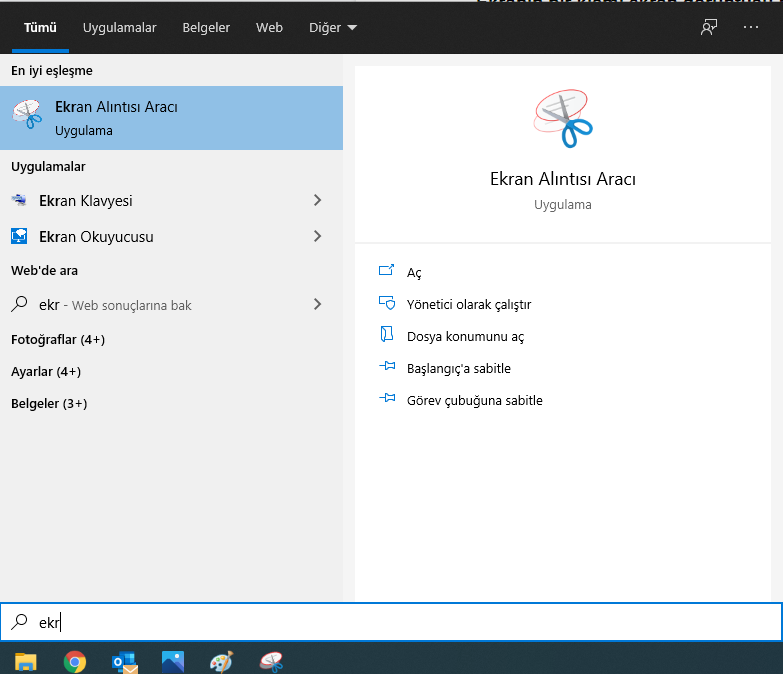Click the Ekran Okuyucusu narrator icon
Viewport: 783px width, 674px height.
click(x=19, y=236)
